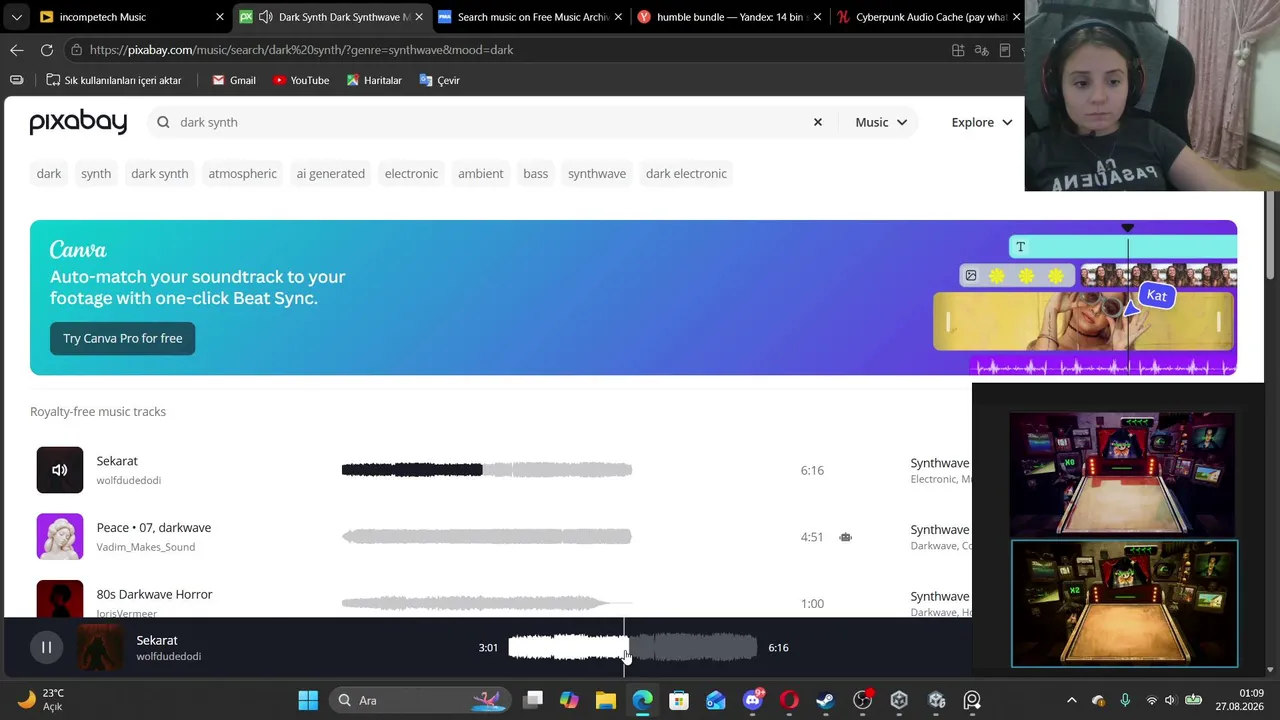
Task: Select the atmospheric tag chip
Action: 243,173
